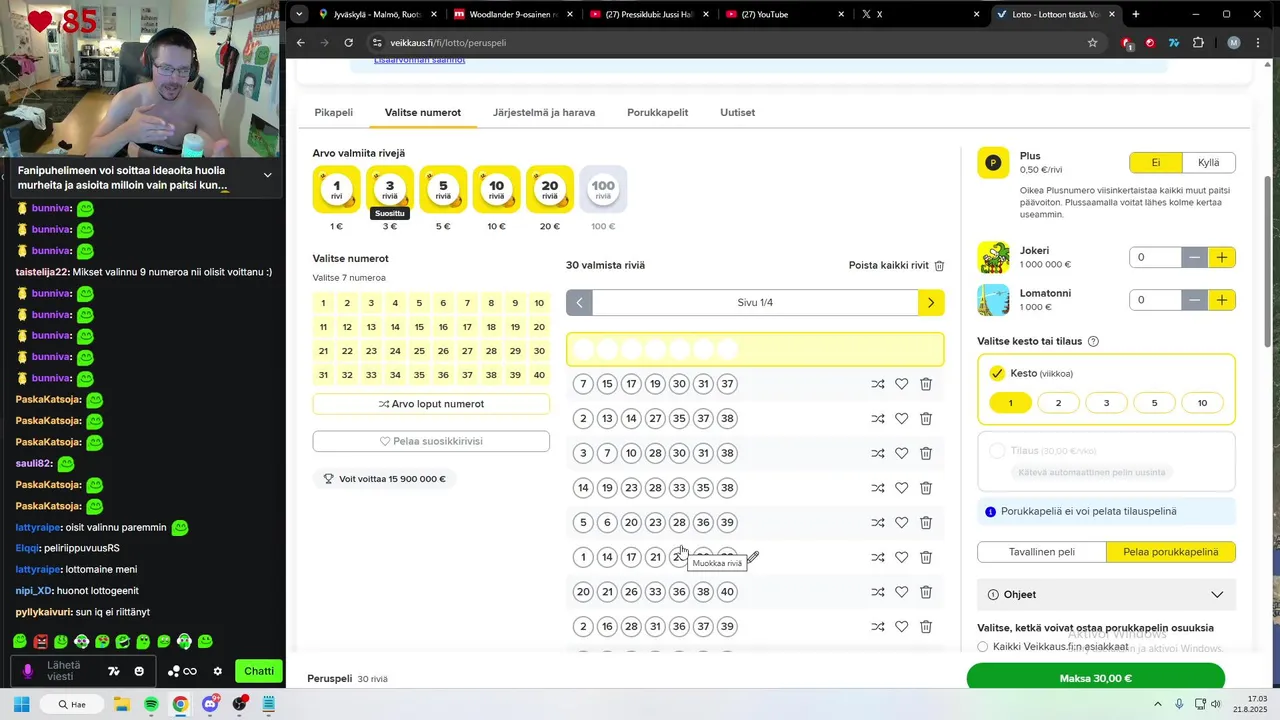Switch to Järjestelmä ja harava tab
Screen dimensions: 1280x720
point(544,112)
